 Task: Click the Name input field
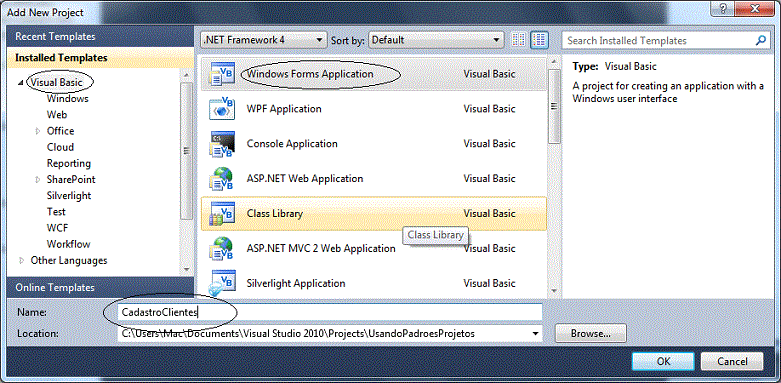(x=330, y=312)
